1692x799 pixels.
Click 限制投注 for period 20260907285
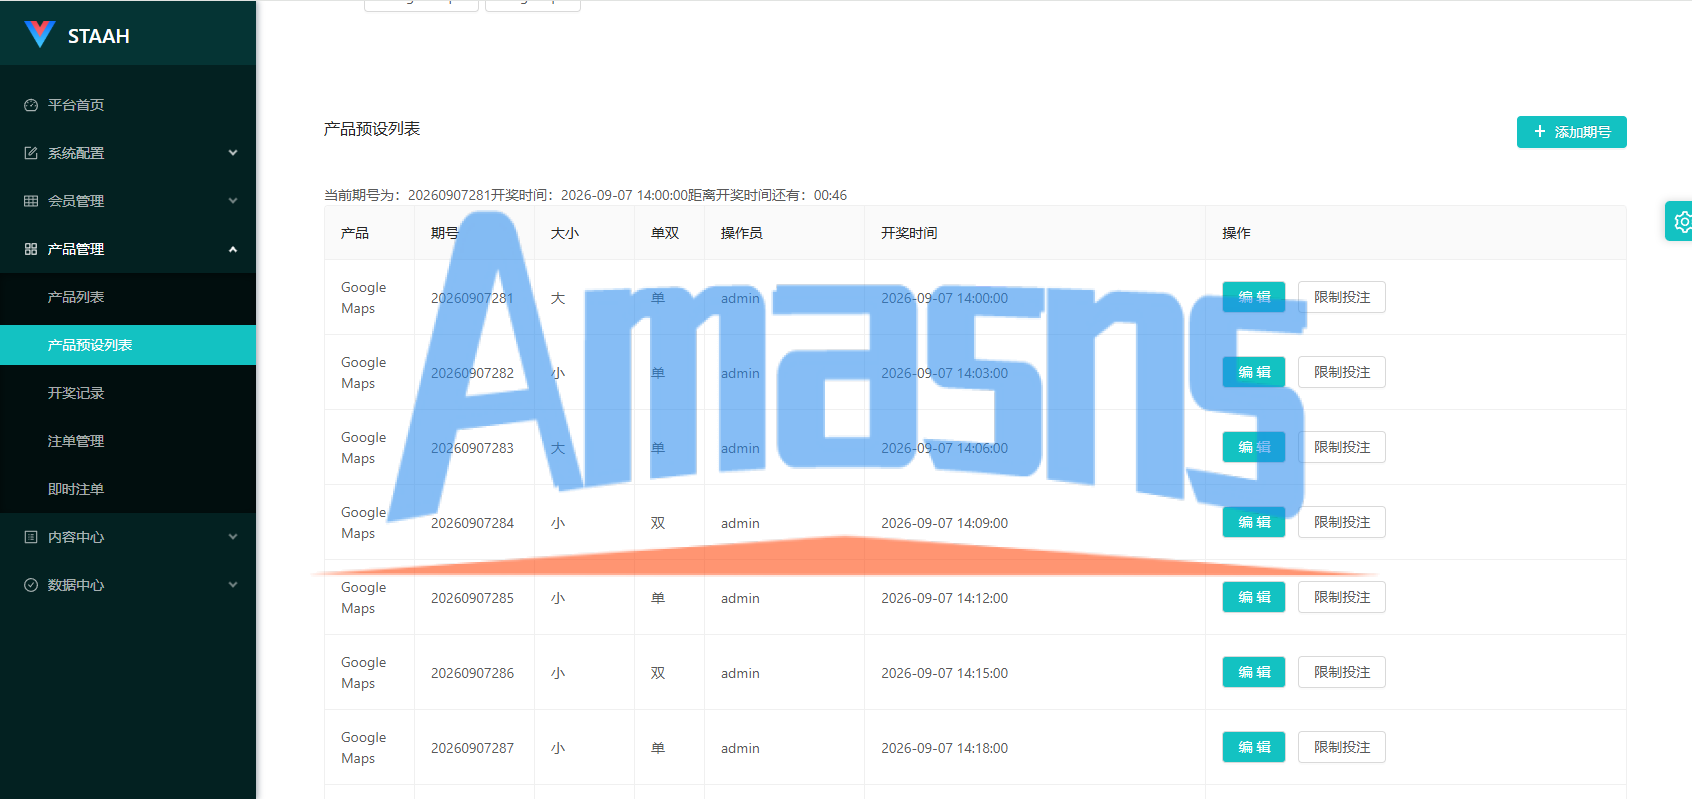pyautogui.click(x=1342, y=597)
